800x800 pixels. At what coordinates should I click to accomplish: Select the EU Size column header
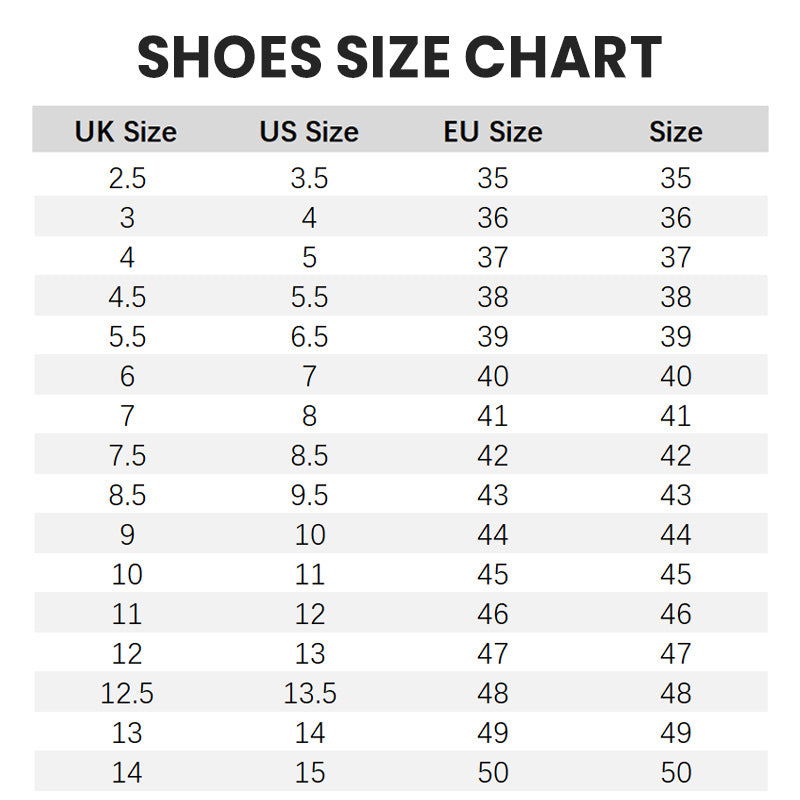[493, 132]
